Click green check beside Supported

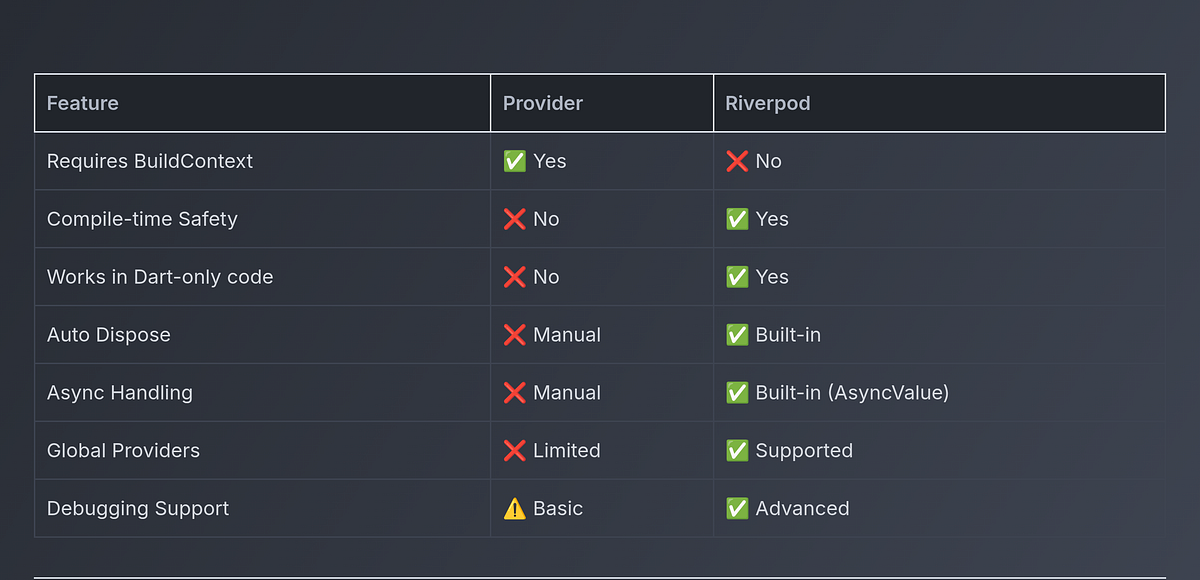click(737, 451)
